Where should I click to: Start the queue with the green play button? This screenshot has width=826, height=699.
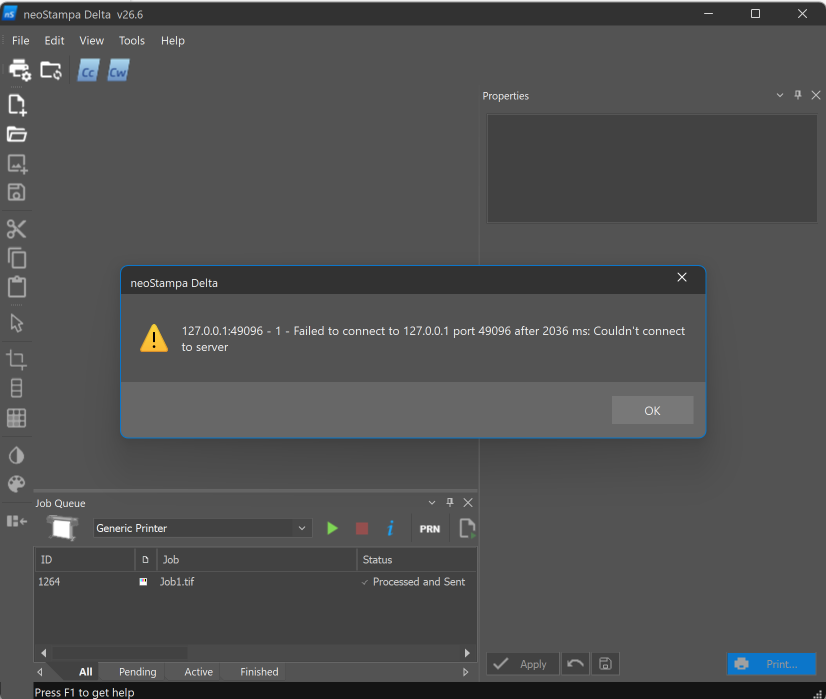point(332,528)
